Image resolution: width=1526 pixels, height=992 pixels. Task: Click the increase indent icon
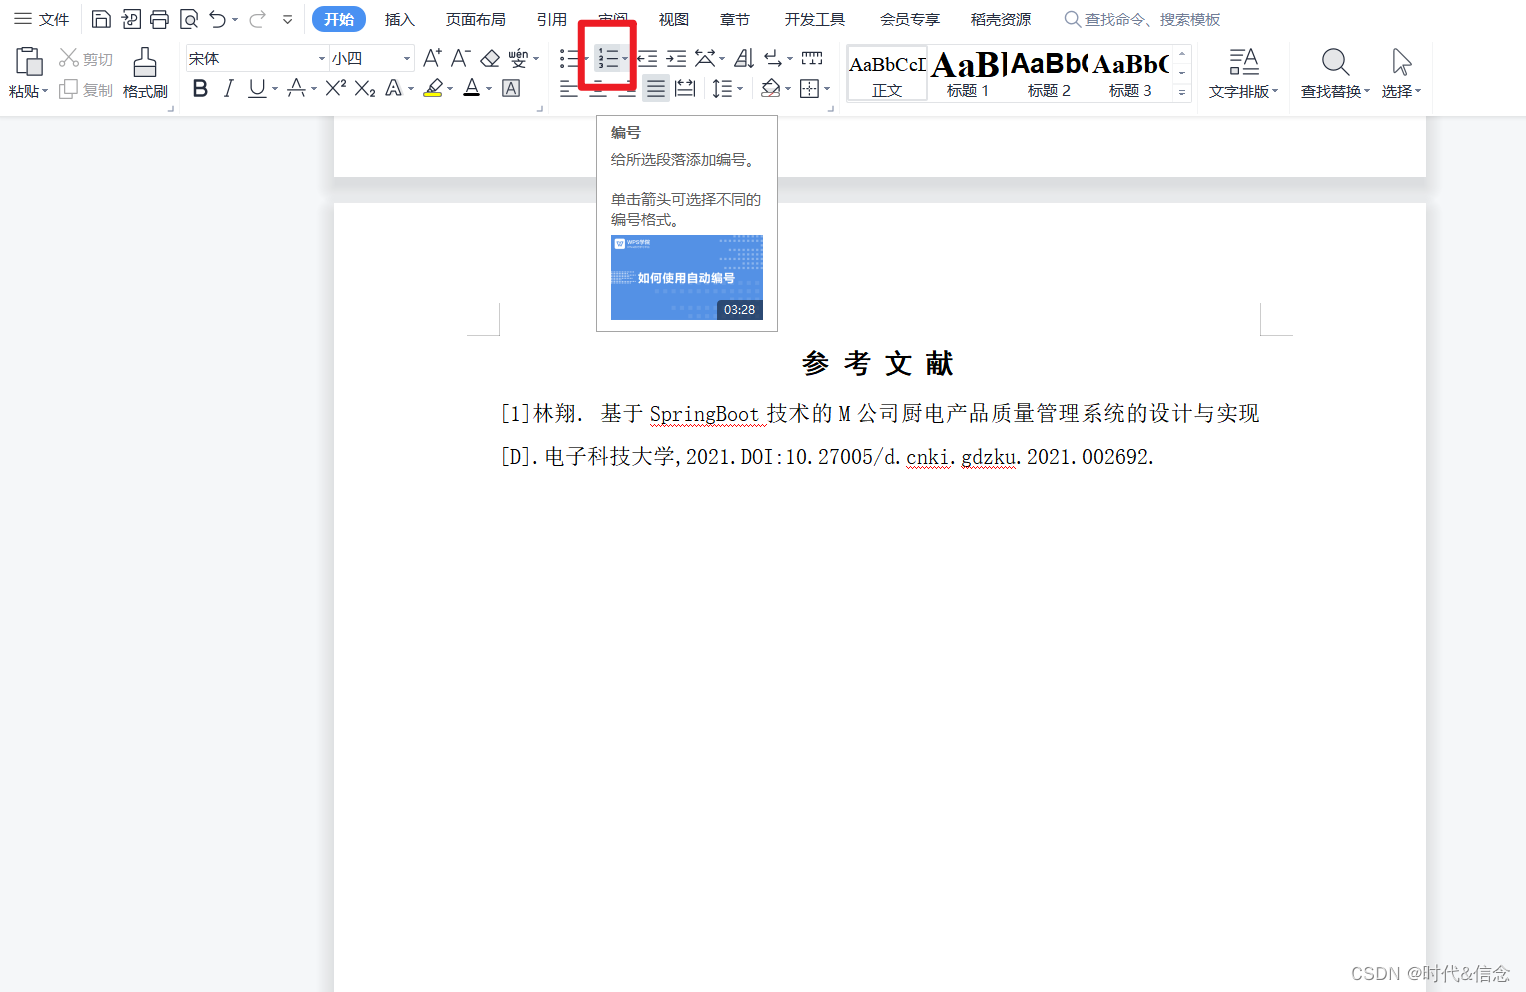(676, 59)
